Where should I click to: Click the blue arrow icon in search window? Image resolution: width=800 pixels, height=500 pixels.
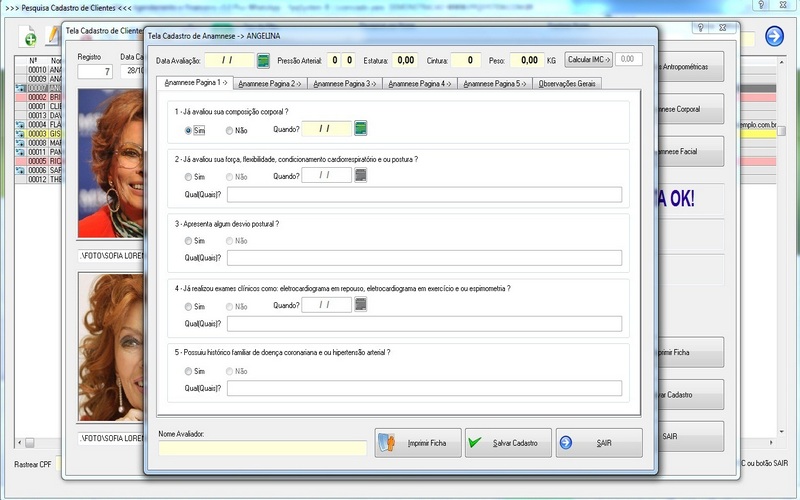click(774, 36)
